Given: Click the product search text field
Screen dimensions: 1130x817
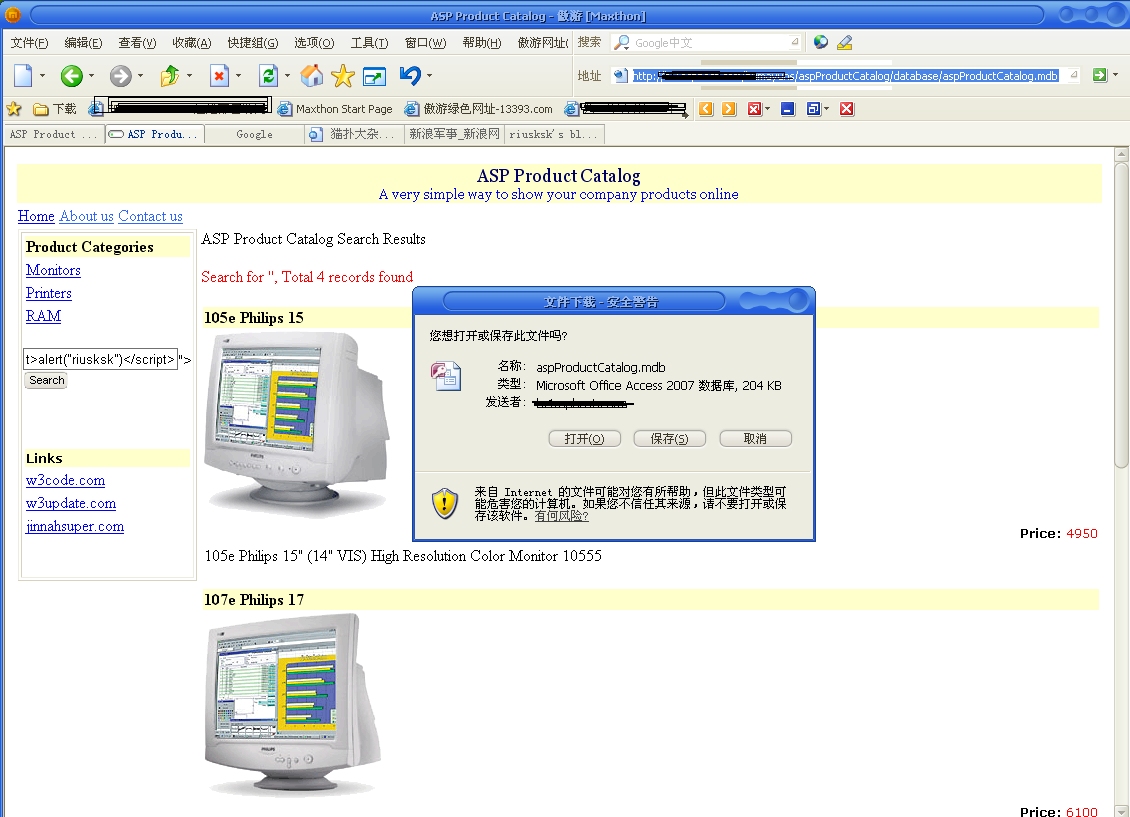Looking at the screenshot, I should (100, 359).
